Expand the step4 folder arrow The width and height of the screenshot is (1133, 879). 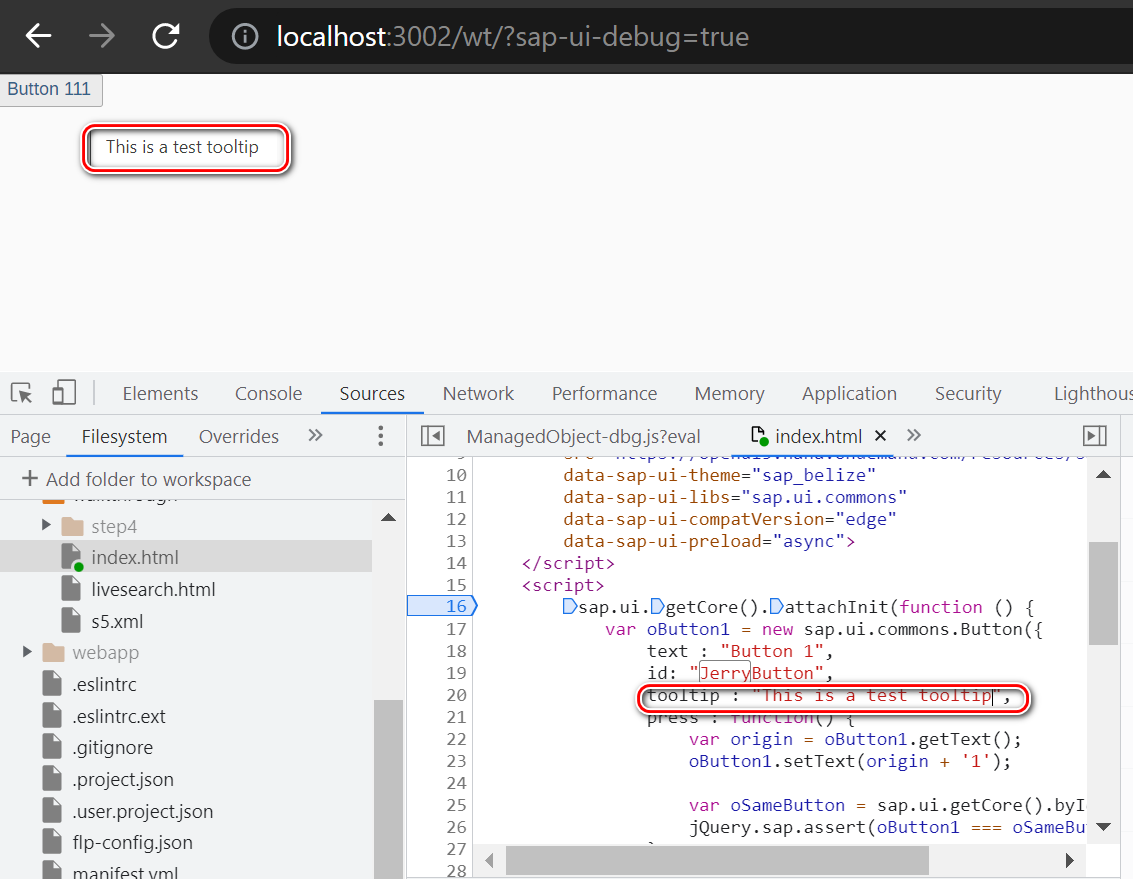click(46, 525)
